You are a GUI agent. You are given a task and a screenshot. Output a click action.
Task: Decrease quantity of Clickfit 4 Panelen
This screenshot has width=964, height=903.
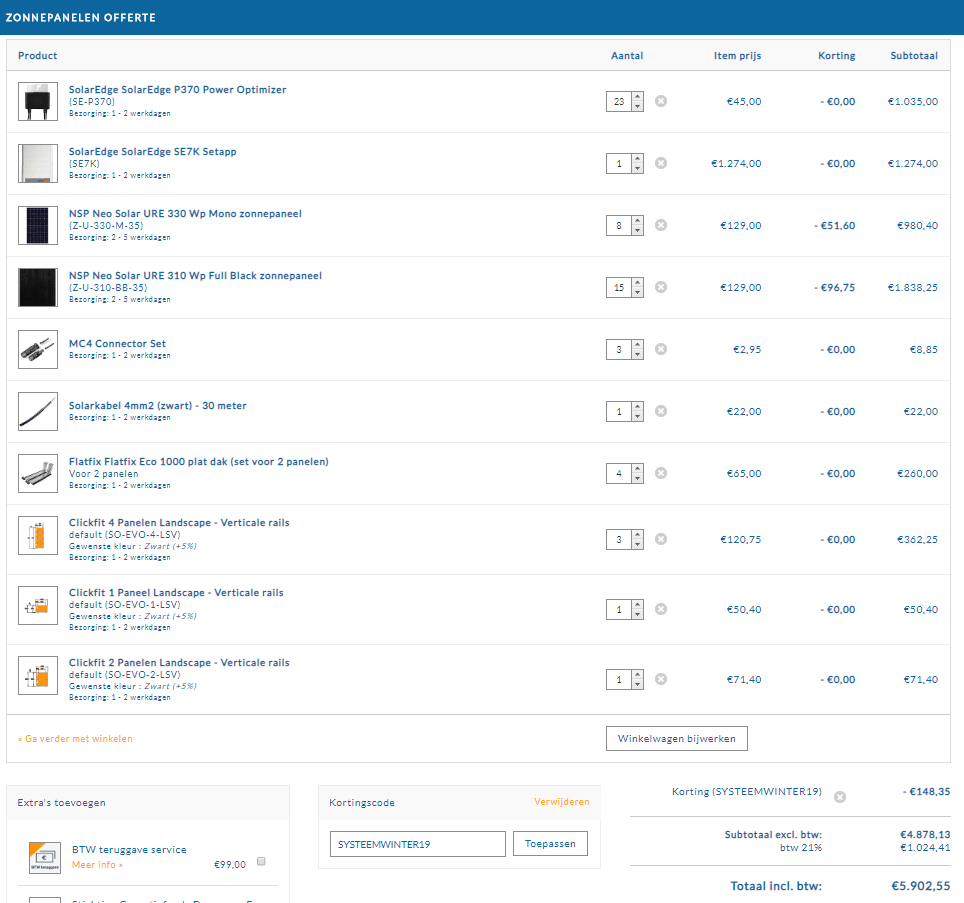pyautogui.click(x=638, y=545)
